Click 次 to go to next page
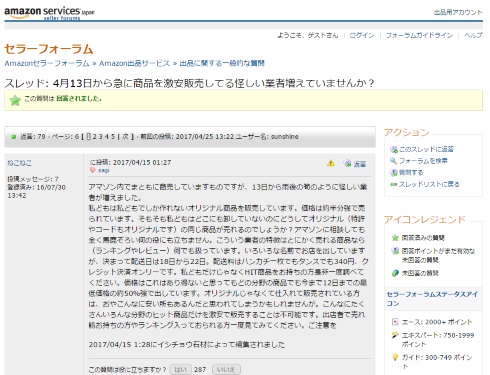Image resolution: width=490 pixels, height=375 pixels. [125, 136]
